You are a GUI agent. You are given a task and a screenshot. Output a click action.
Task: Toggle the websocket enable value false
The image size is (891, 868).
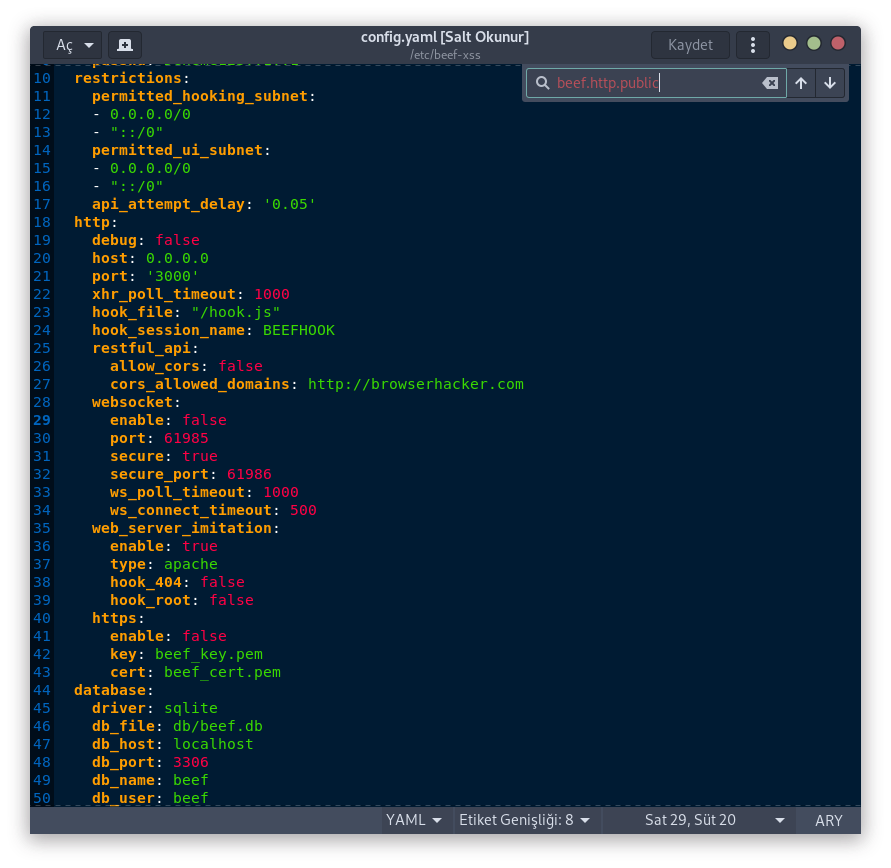(204, 420)
